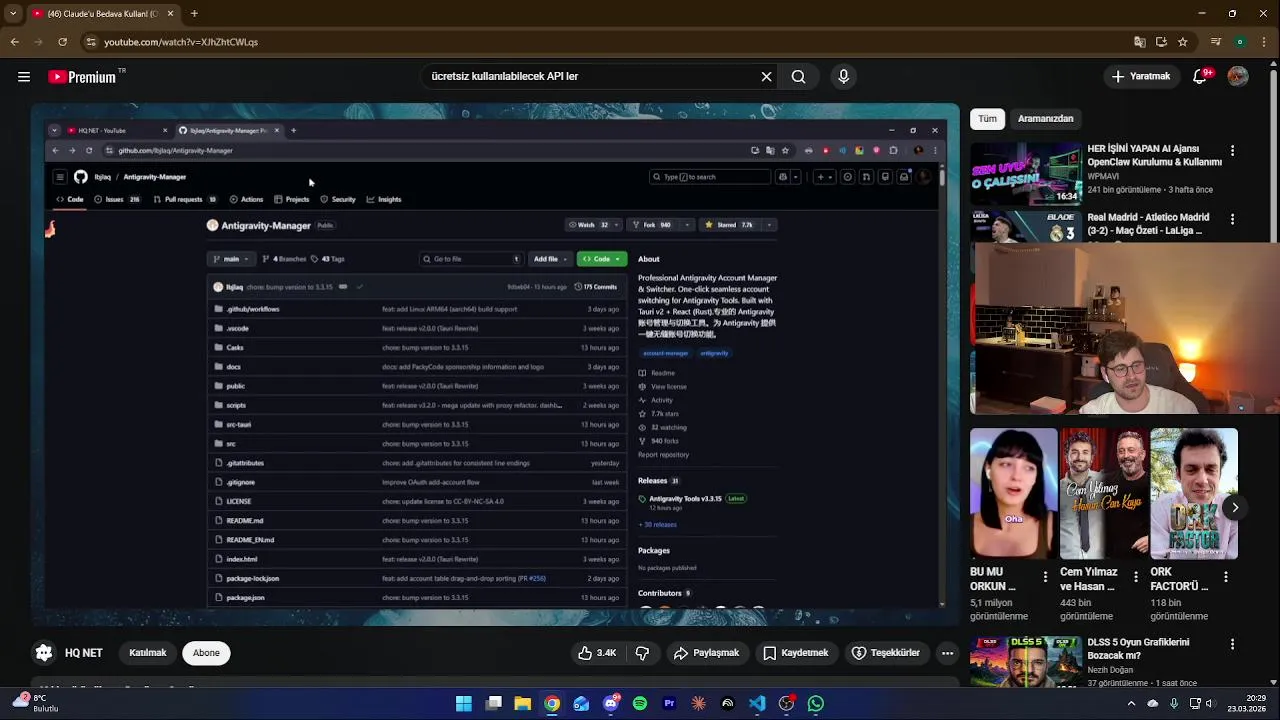1280x720 pixels.
Task: Bookmark this page with the star icon
Action: coord(1183,42)
